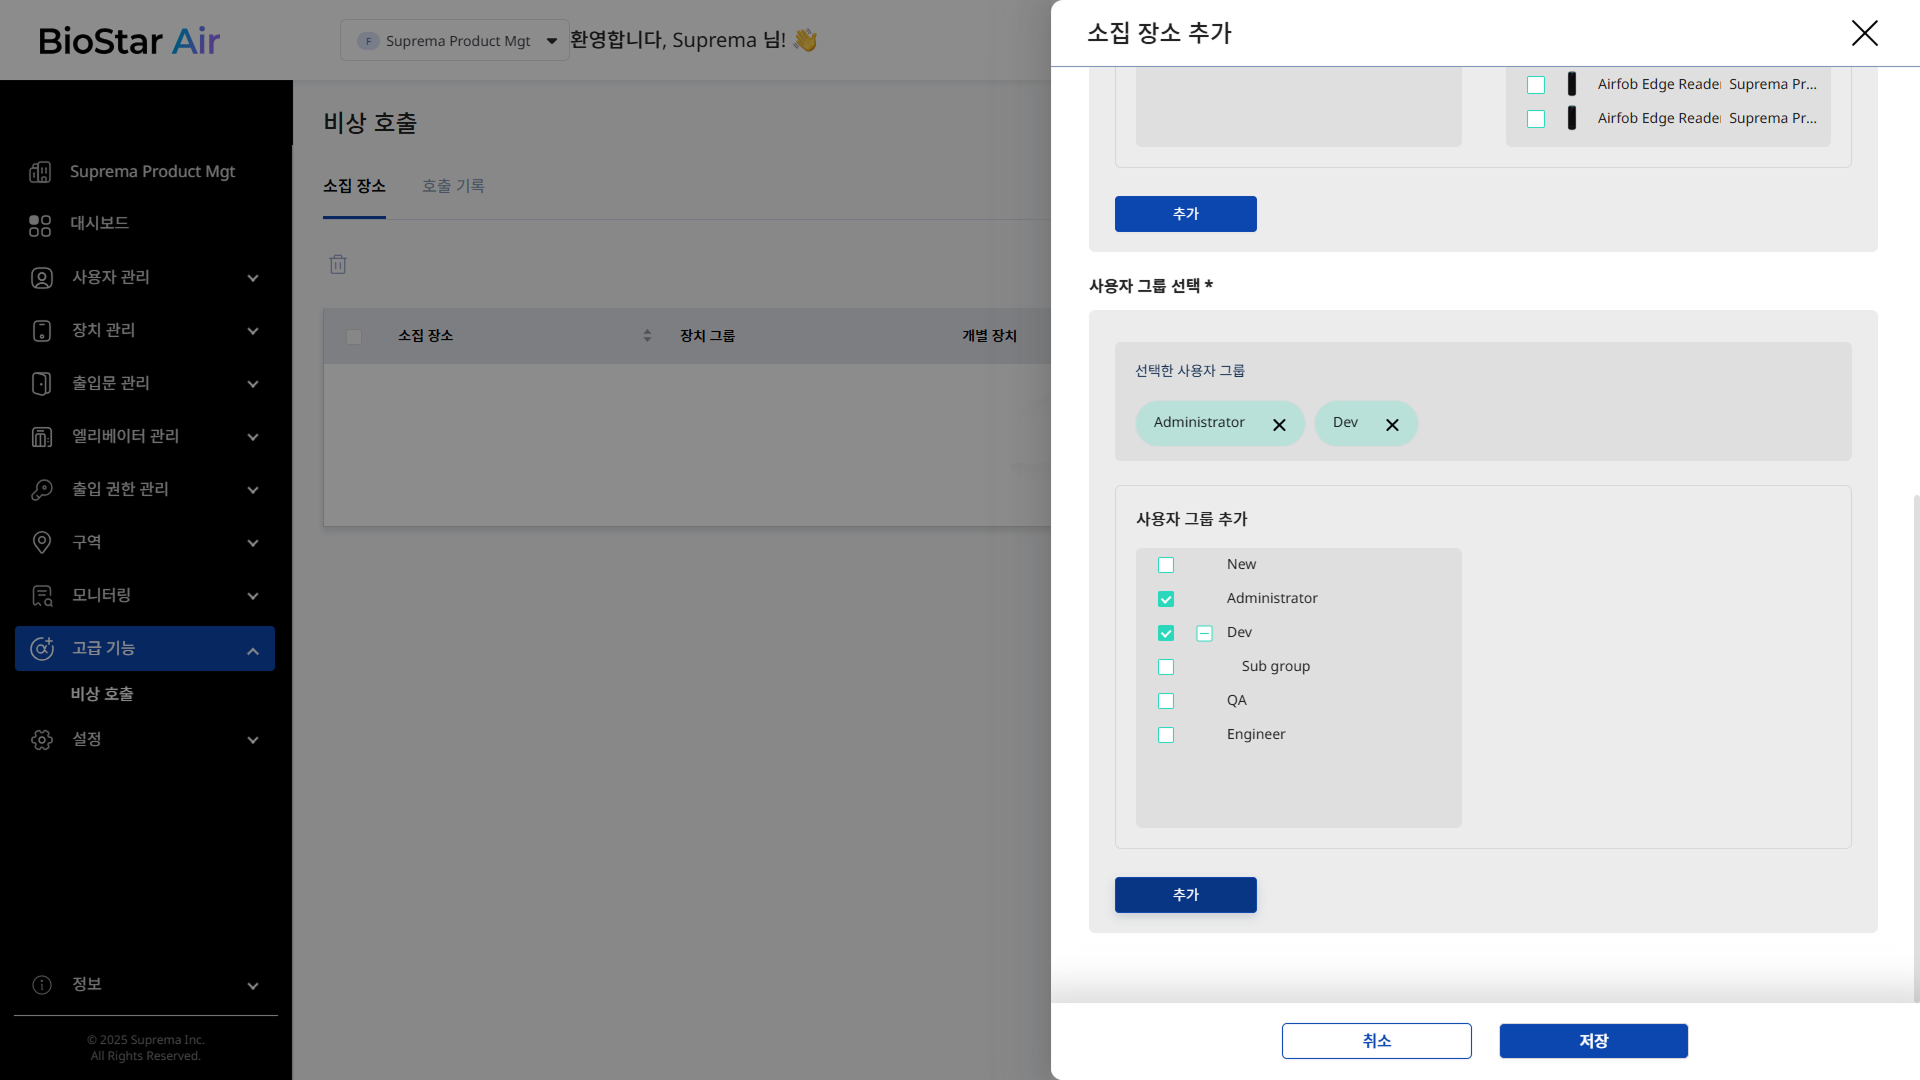Screen dimensions: 1920x1080
Task: Check the QA user group checkbox
Action: (x=1166, y=701)
